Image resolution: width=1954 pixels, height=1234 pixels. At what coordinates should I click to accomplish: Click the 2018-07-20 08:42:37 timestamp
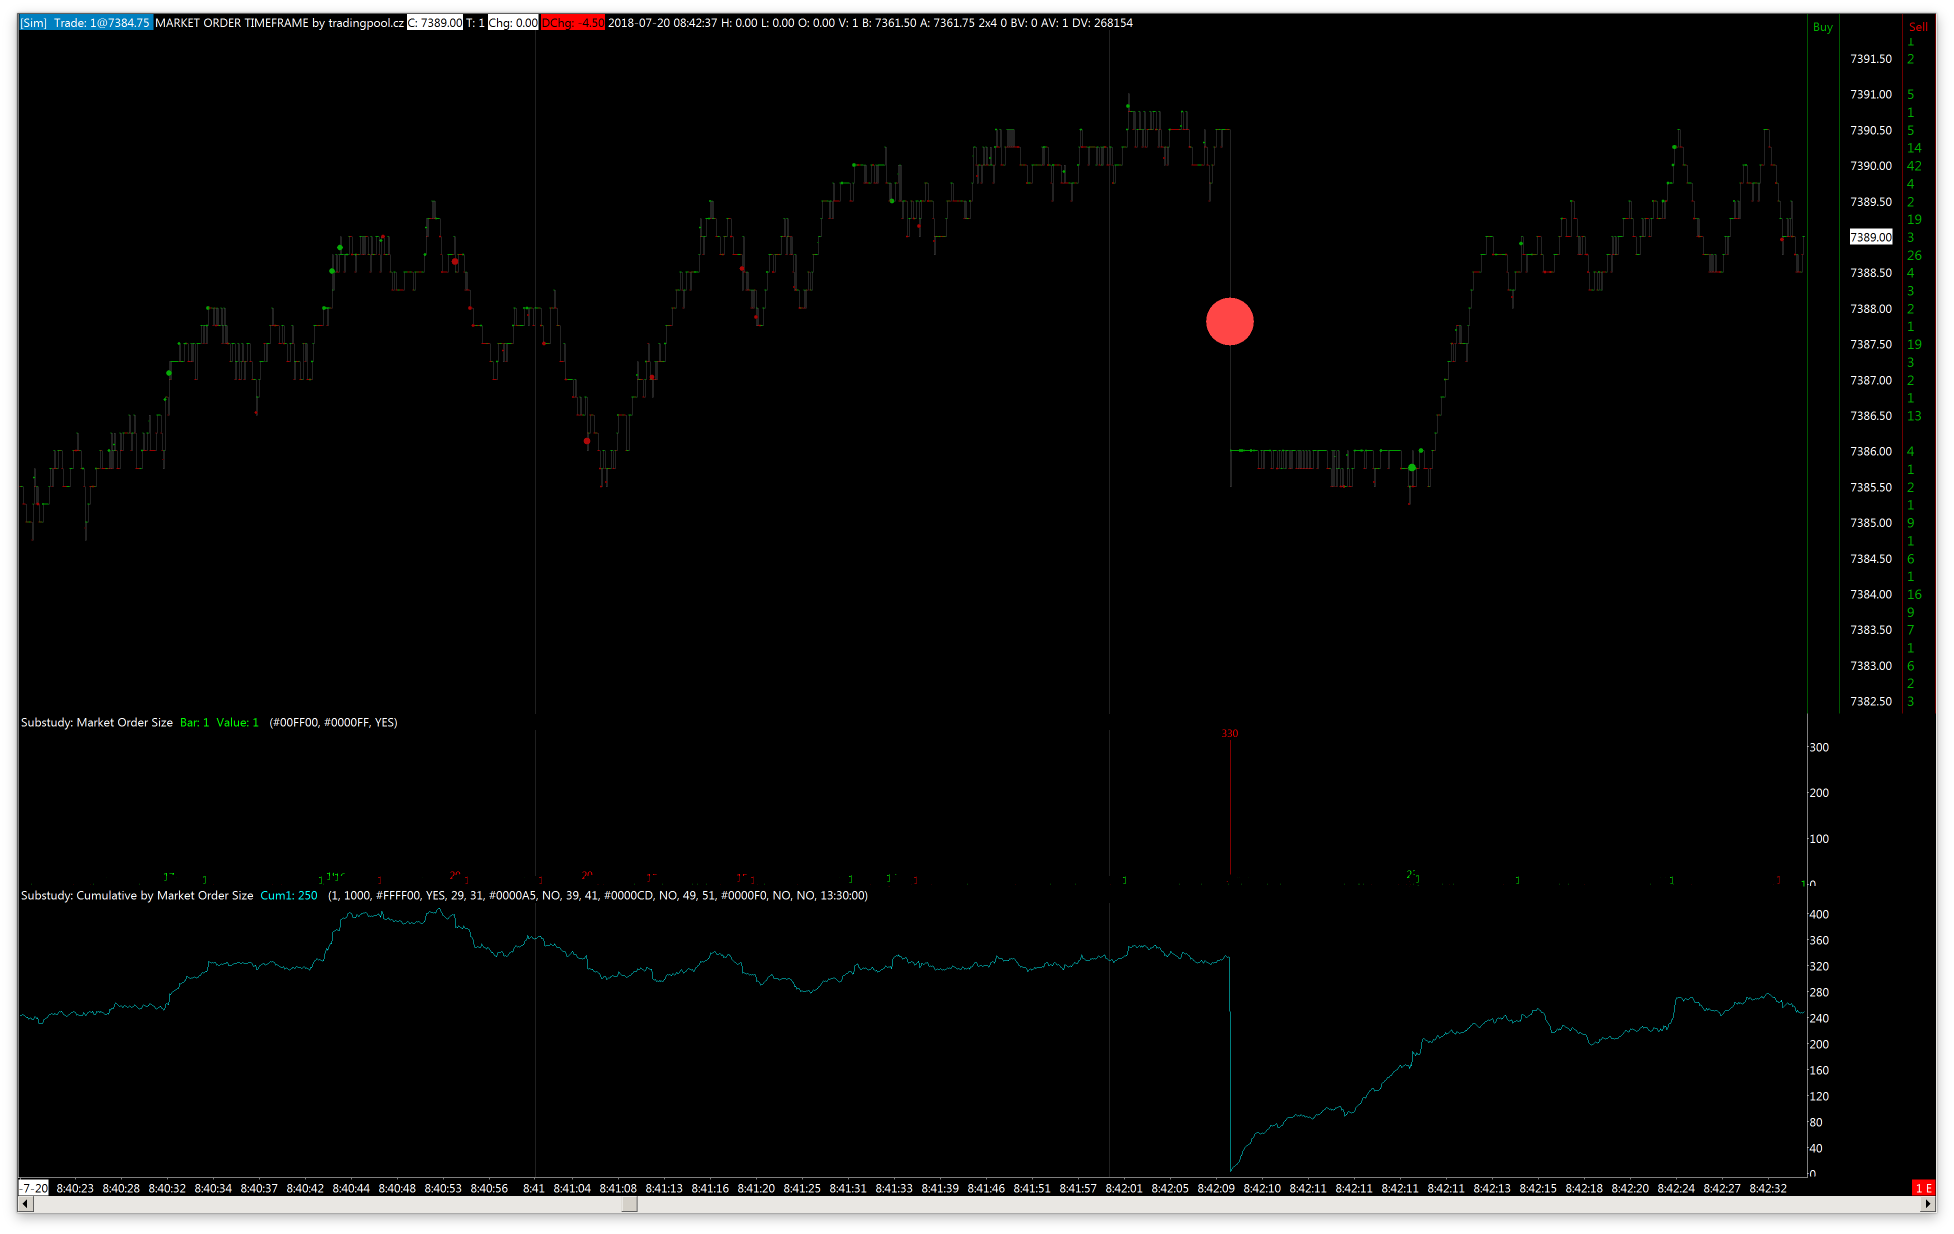[x=663, y=23]
